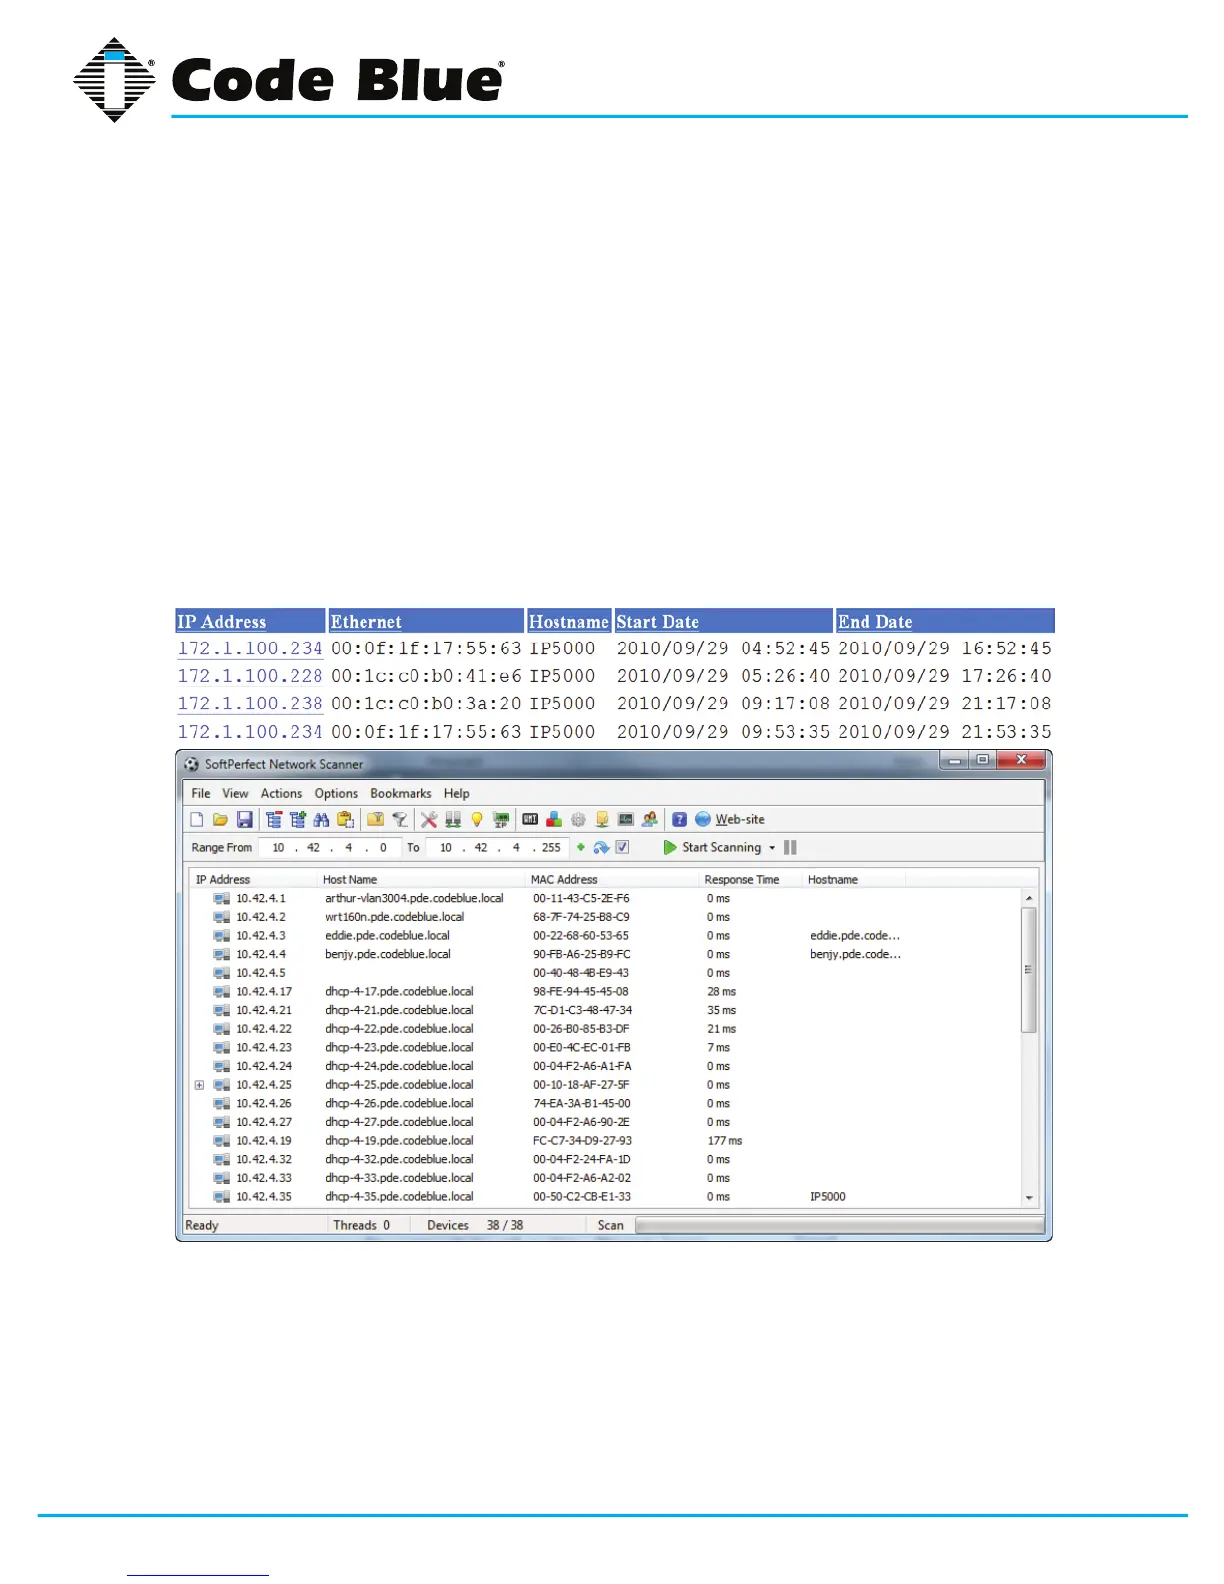
Task: Click the blue arrows IP range icon
Action: pyautogui.click(x=601, y=847)
